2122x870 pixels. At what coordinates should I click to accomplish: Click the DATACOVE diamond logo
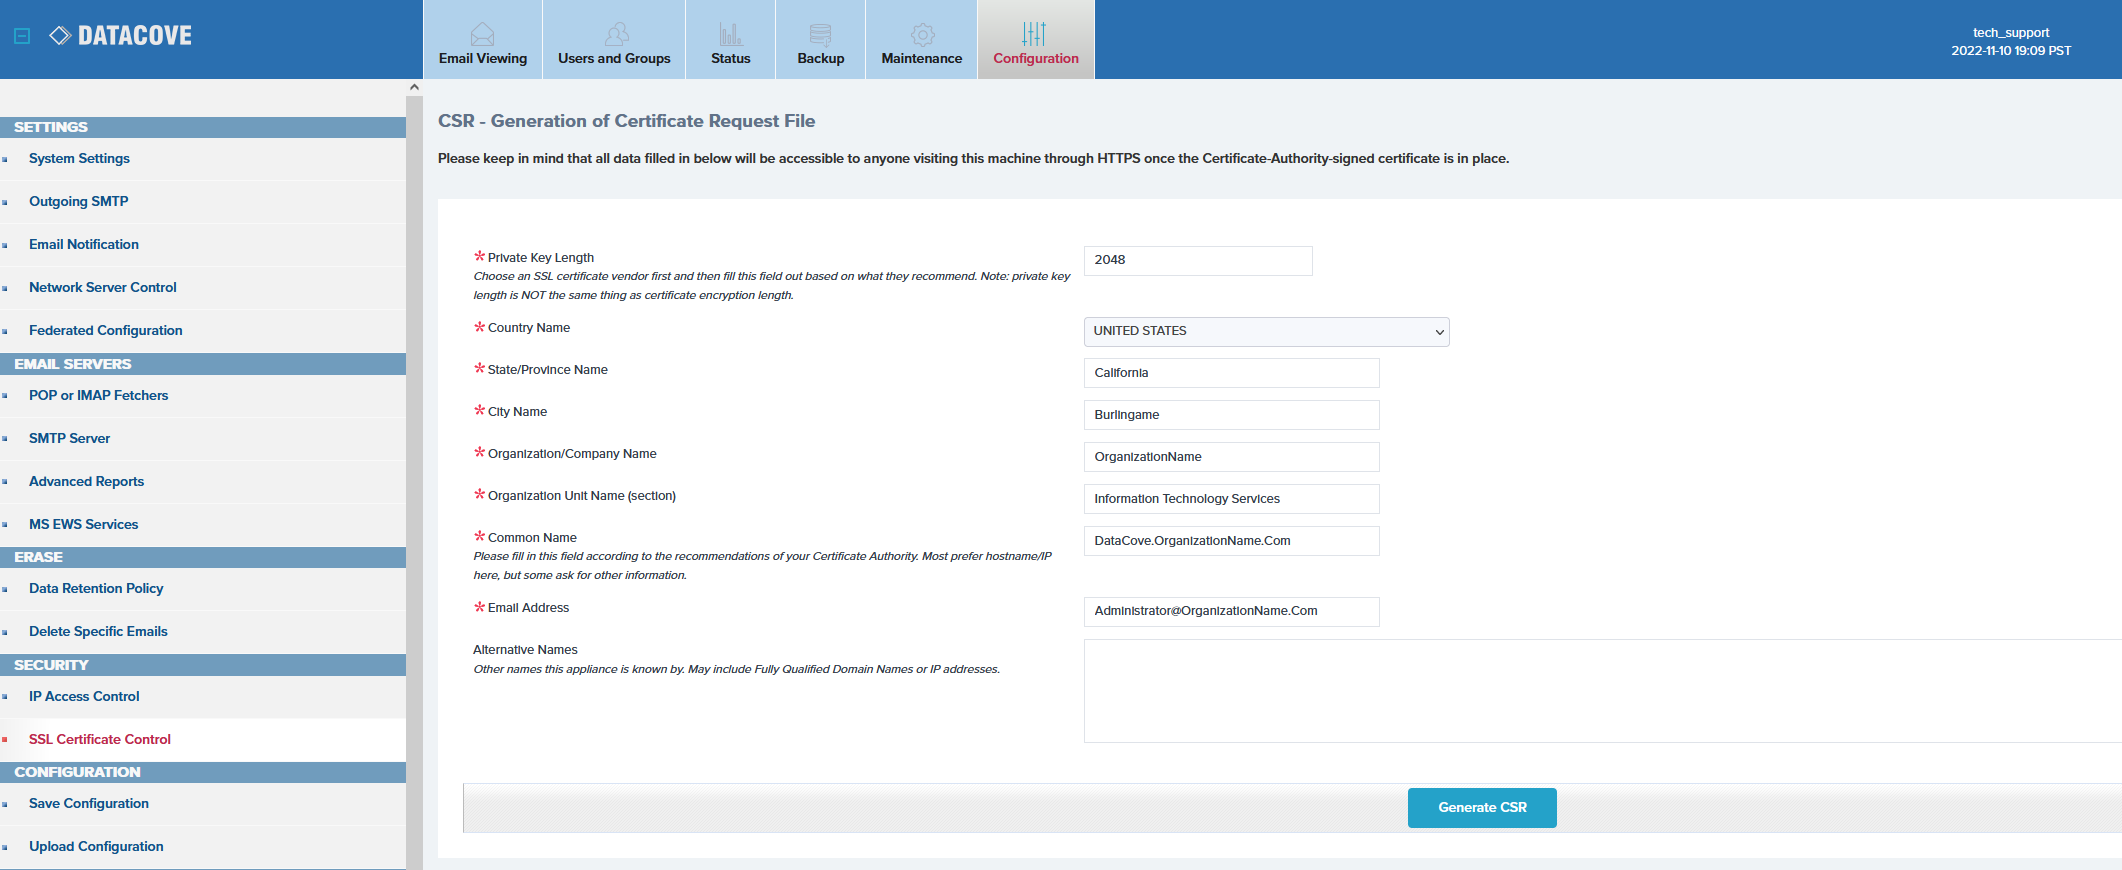tap(60, 36)
